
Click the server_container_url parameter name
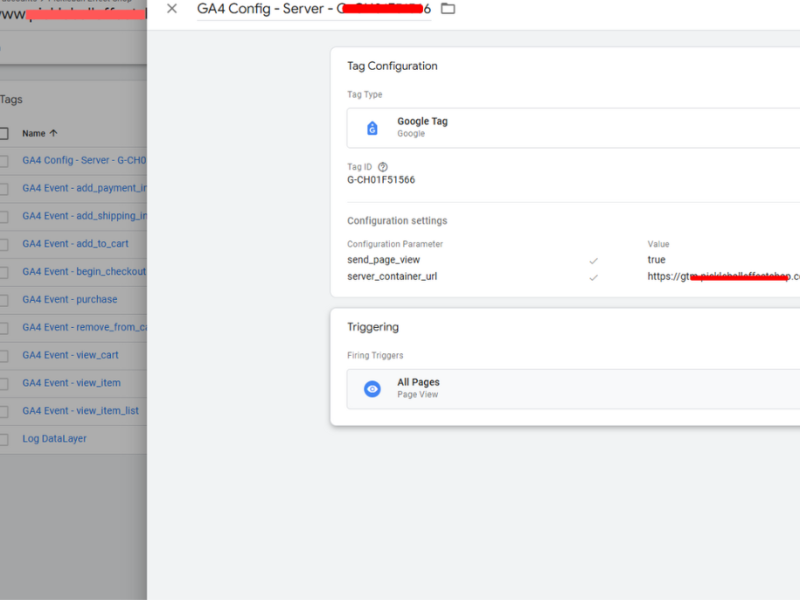[392, 277]
